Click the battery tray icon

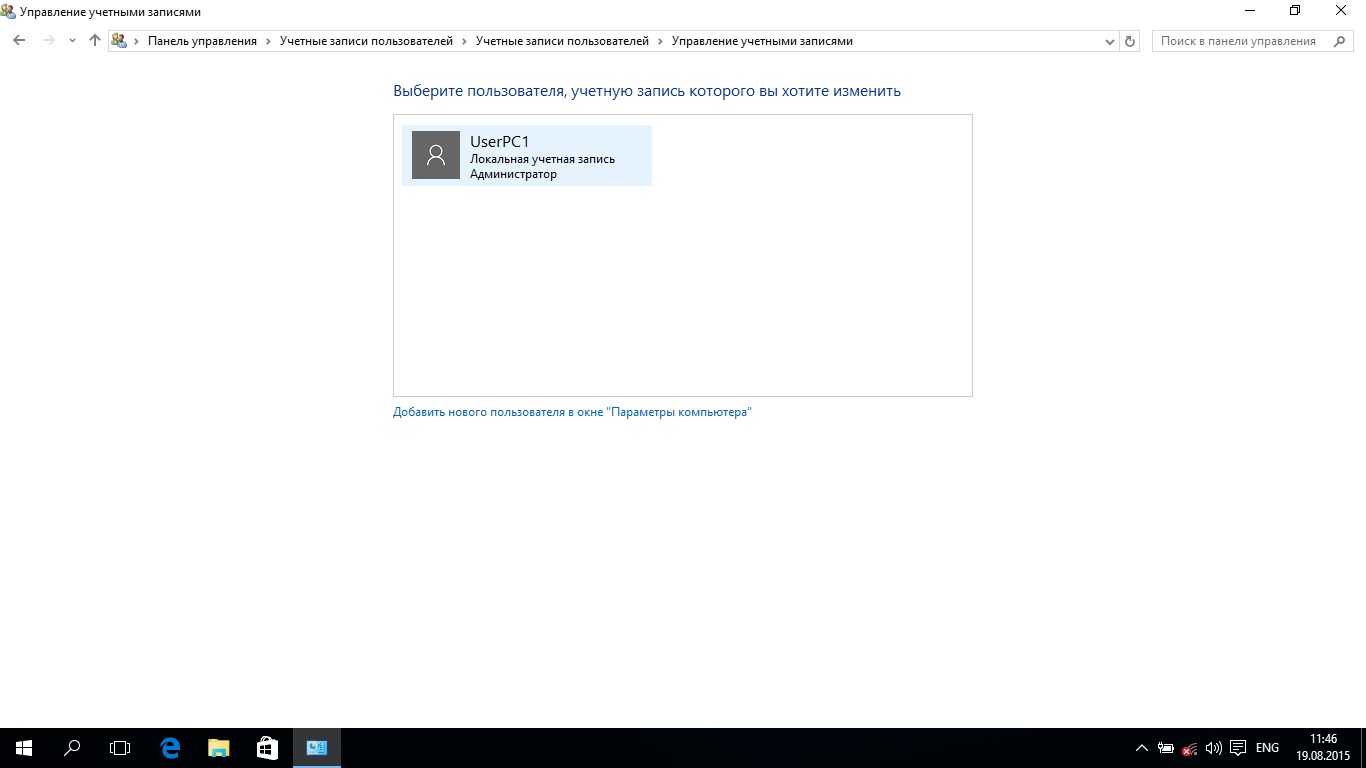(1166, 748)
